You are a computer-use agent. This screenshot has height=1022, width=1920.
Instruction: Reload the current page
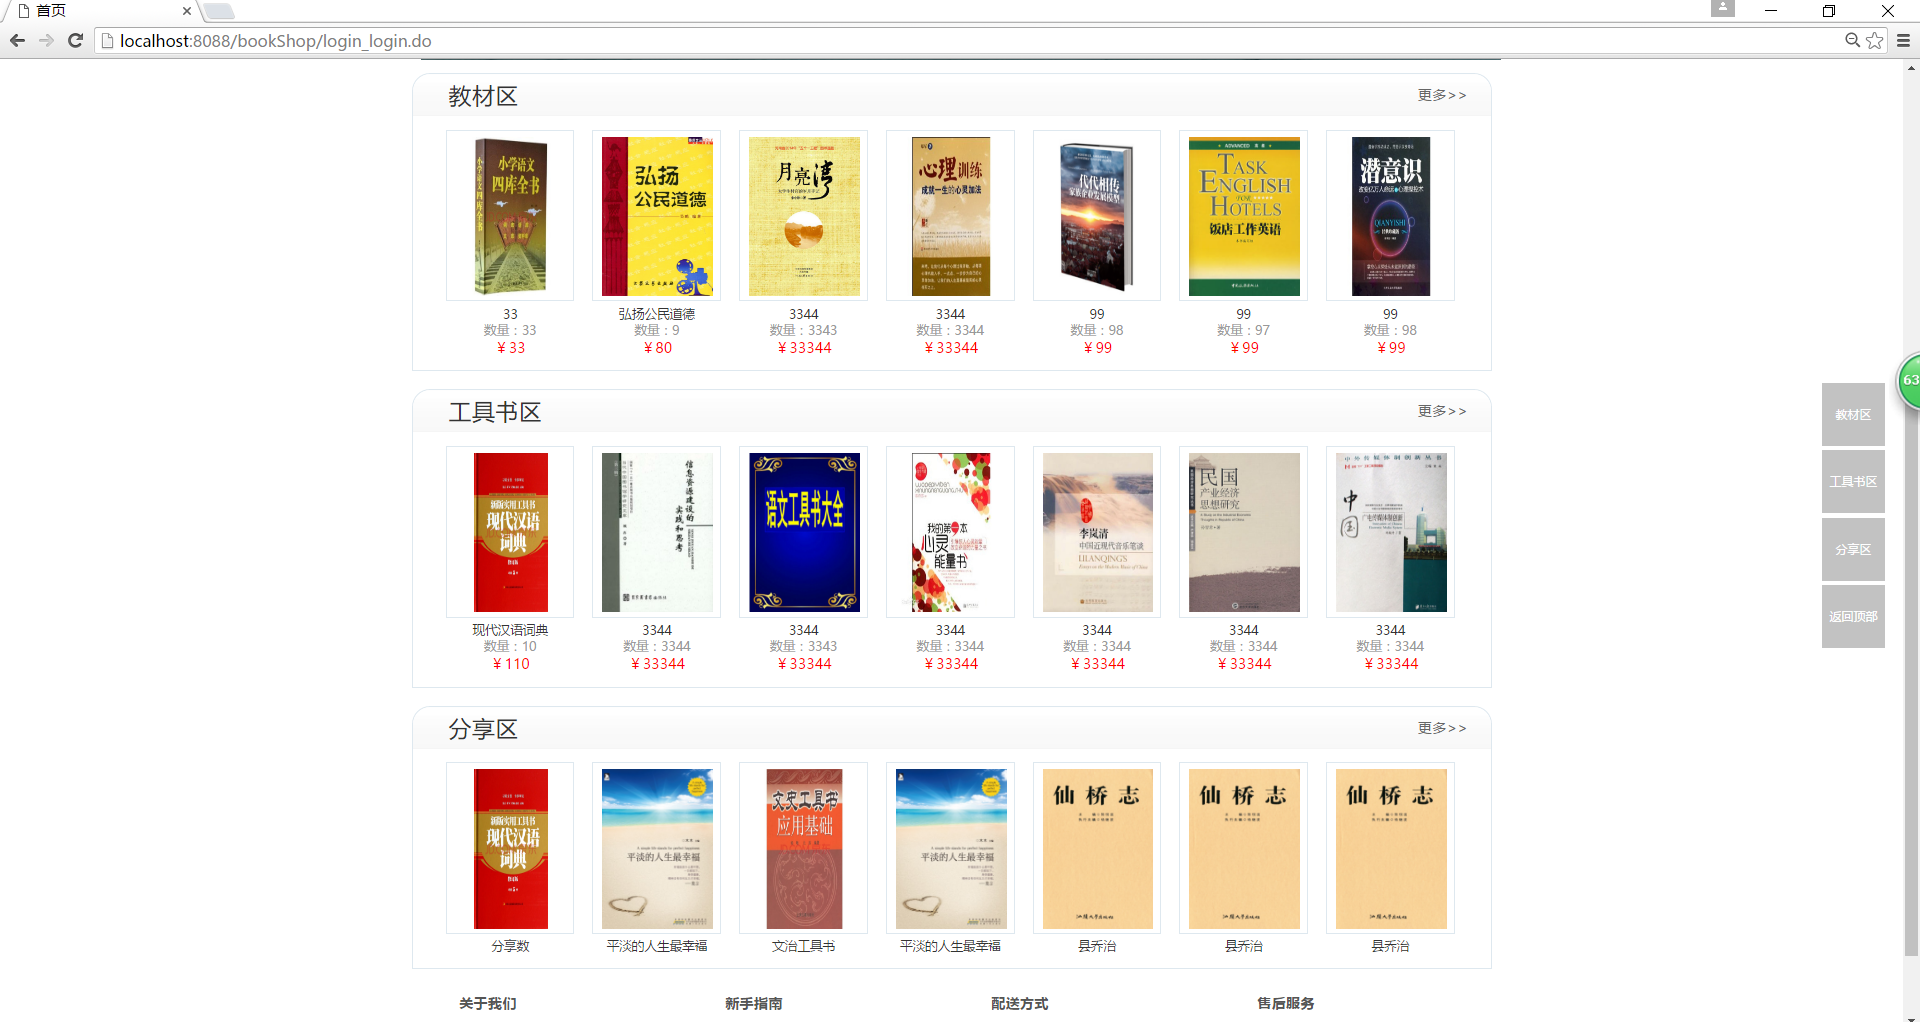click(75, 40)
